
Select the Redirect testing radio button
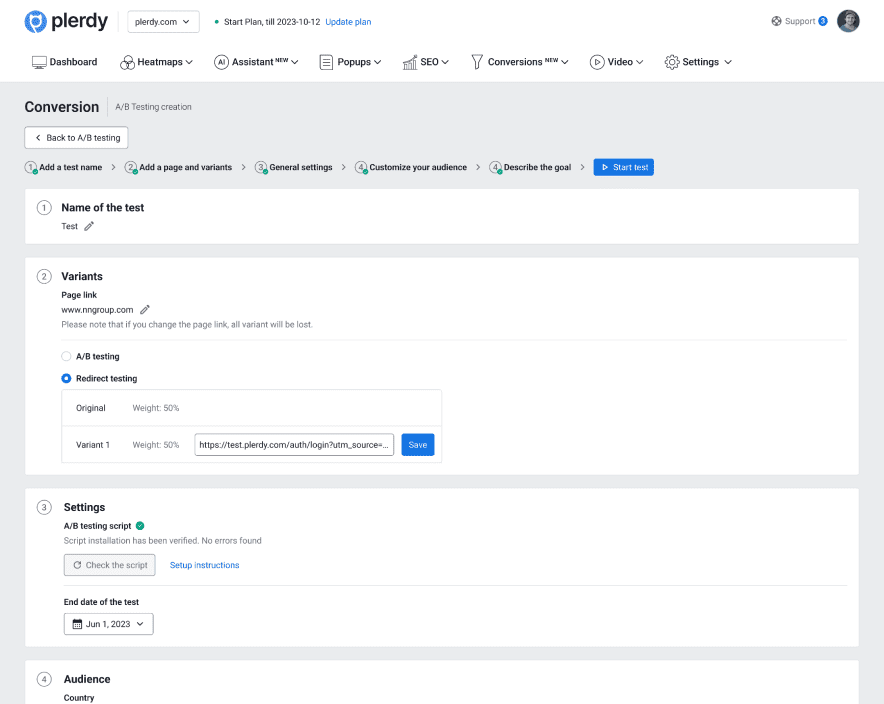click(x=67, y=379)
